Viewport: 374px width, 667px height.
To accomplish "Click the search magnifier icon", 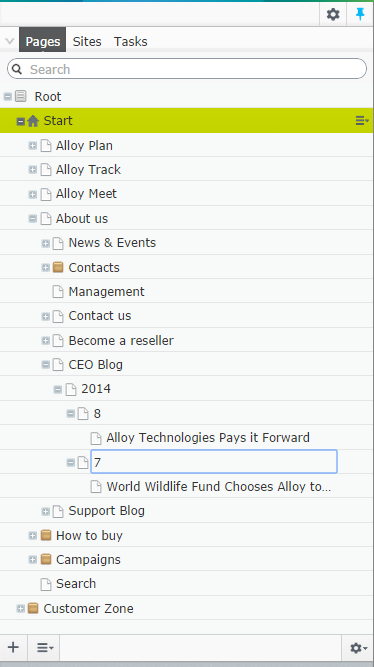I will pos(17,69).
